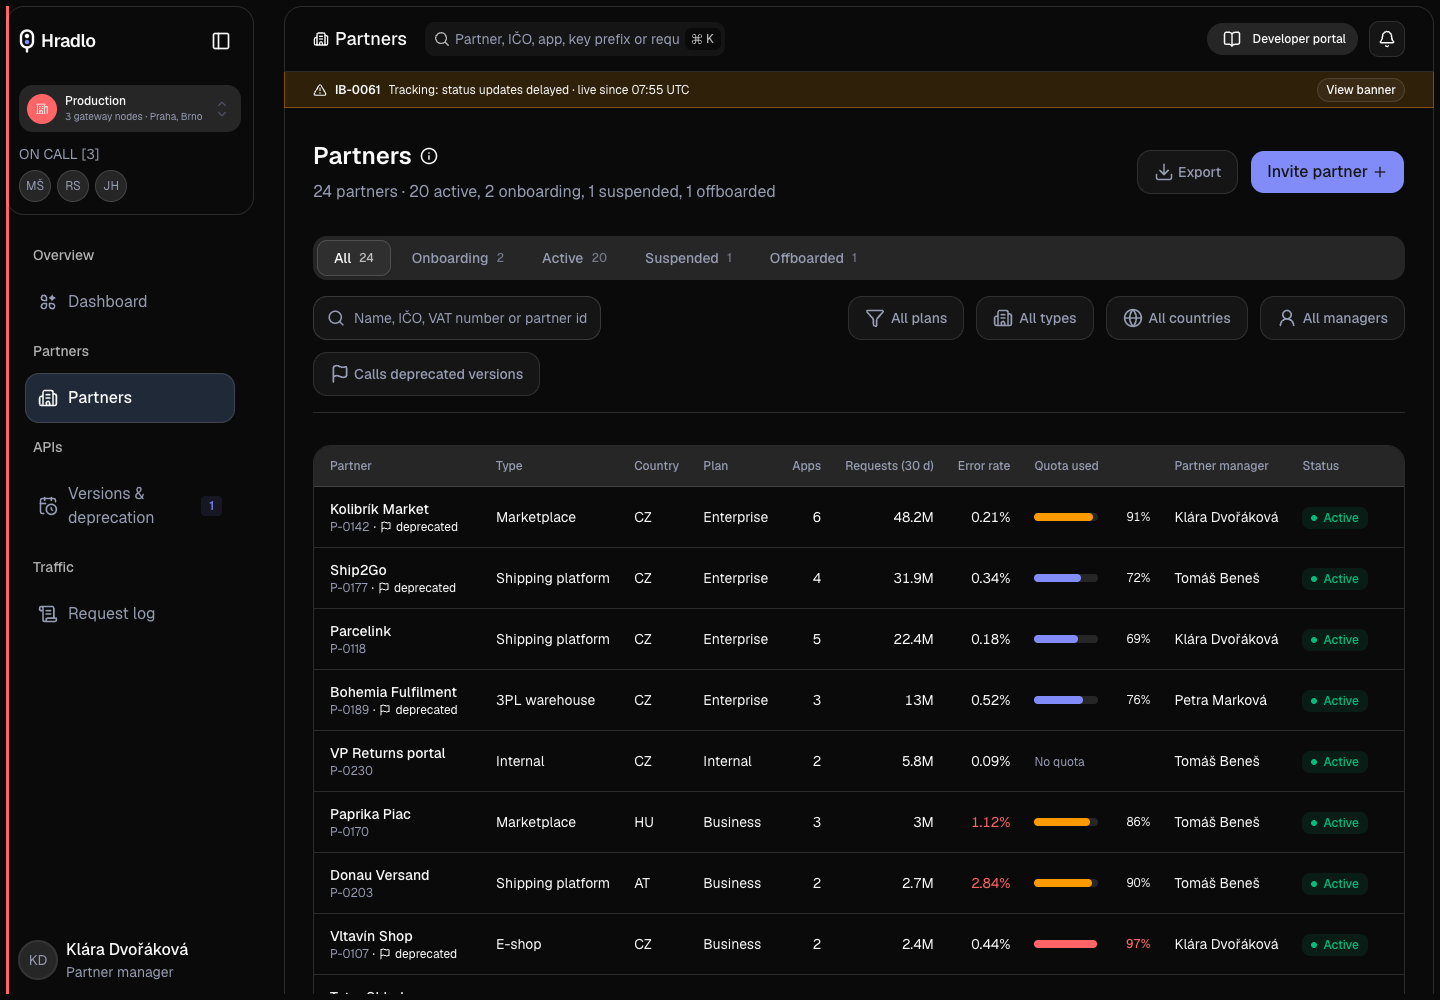Viewport: 1440px width, 1000px height.
Task: Click View banner button
Action: 1360,90
